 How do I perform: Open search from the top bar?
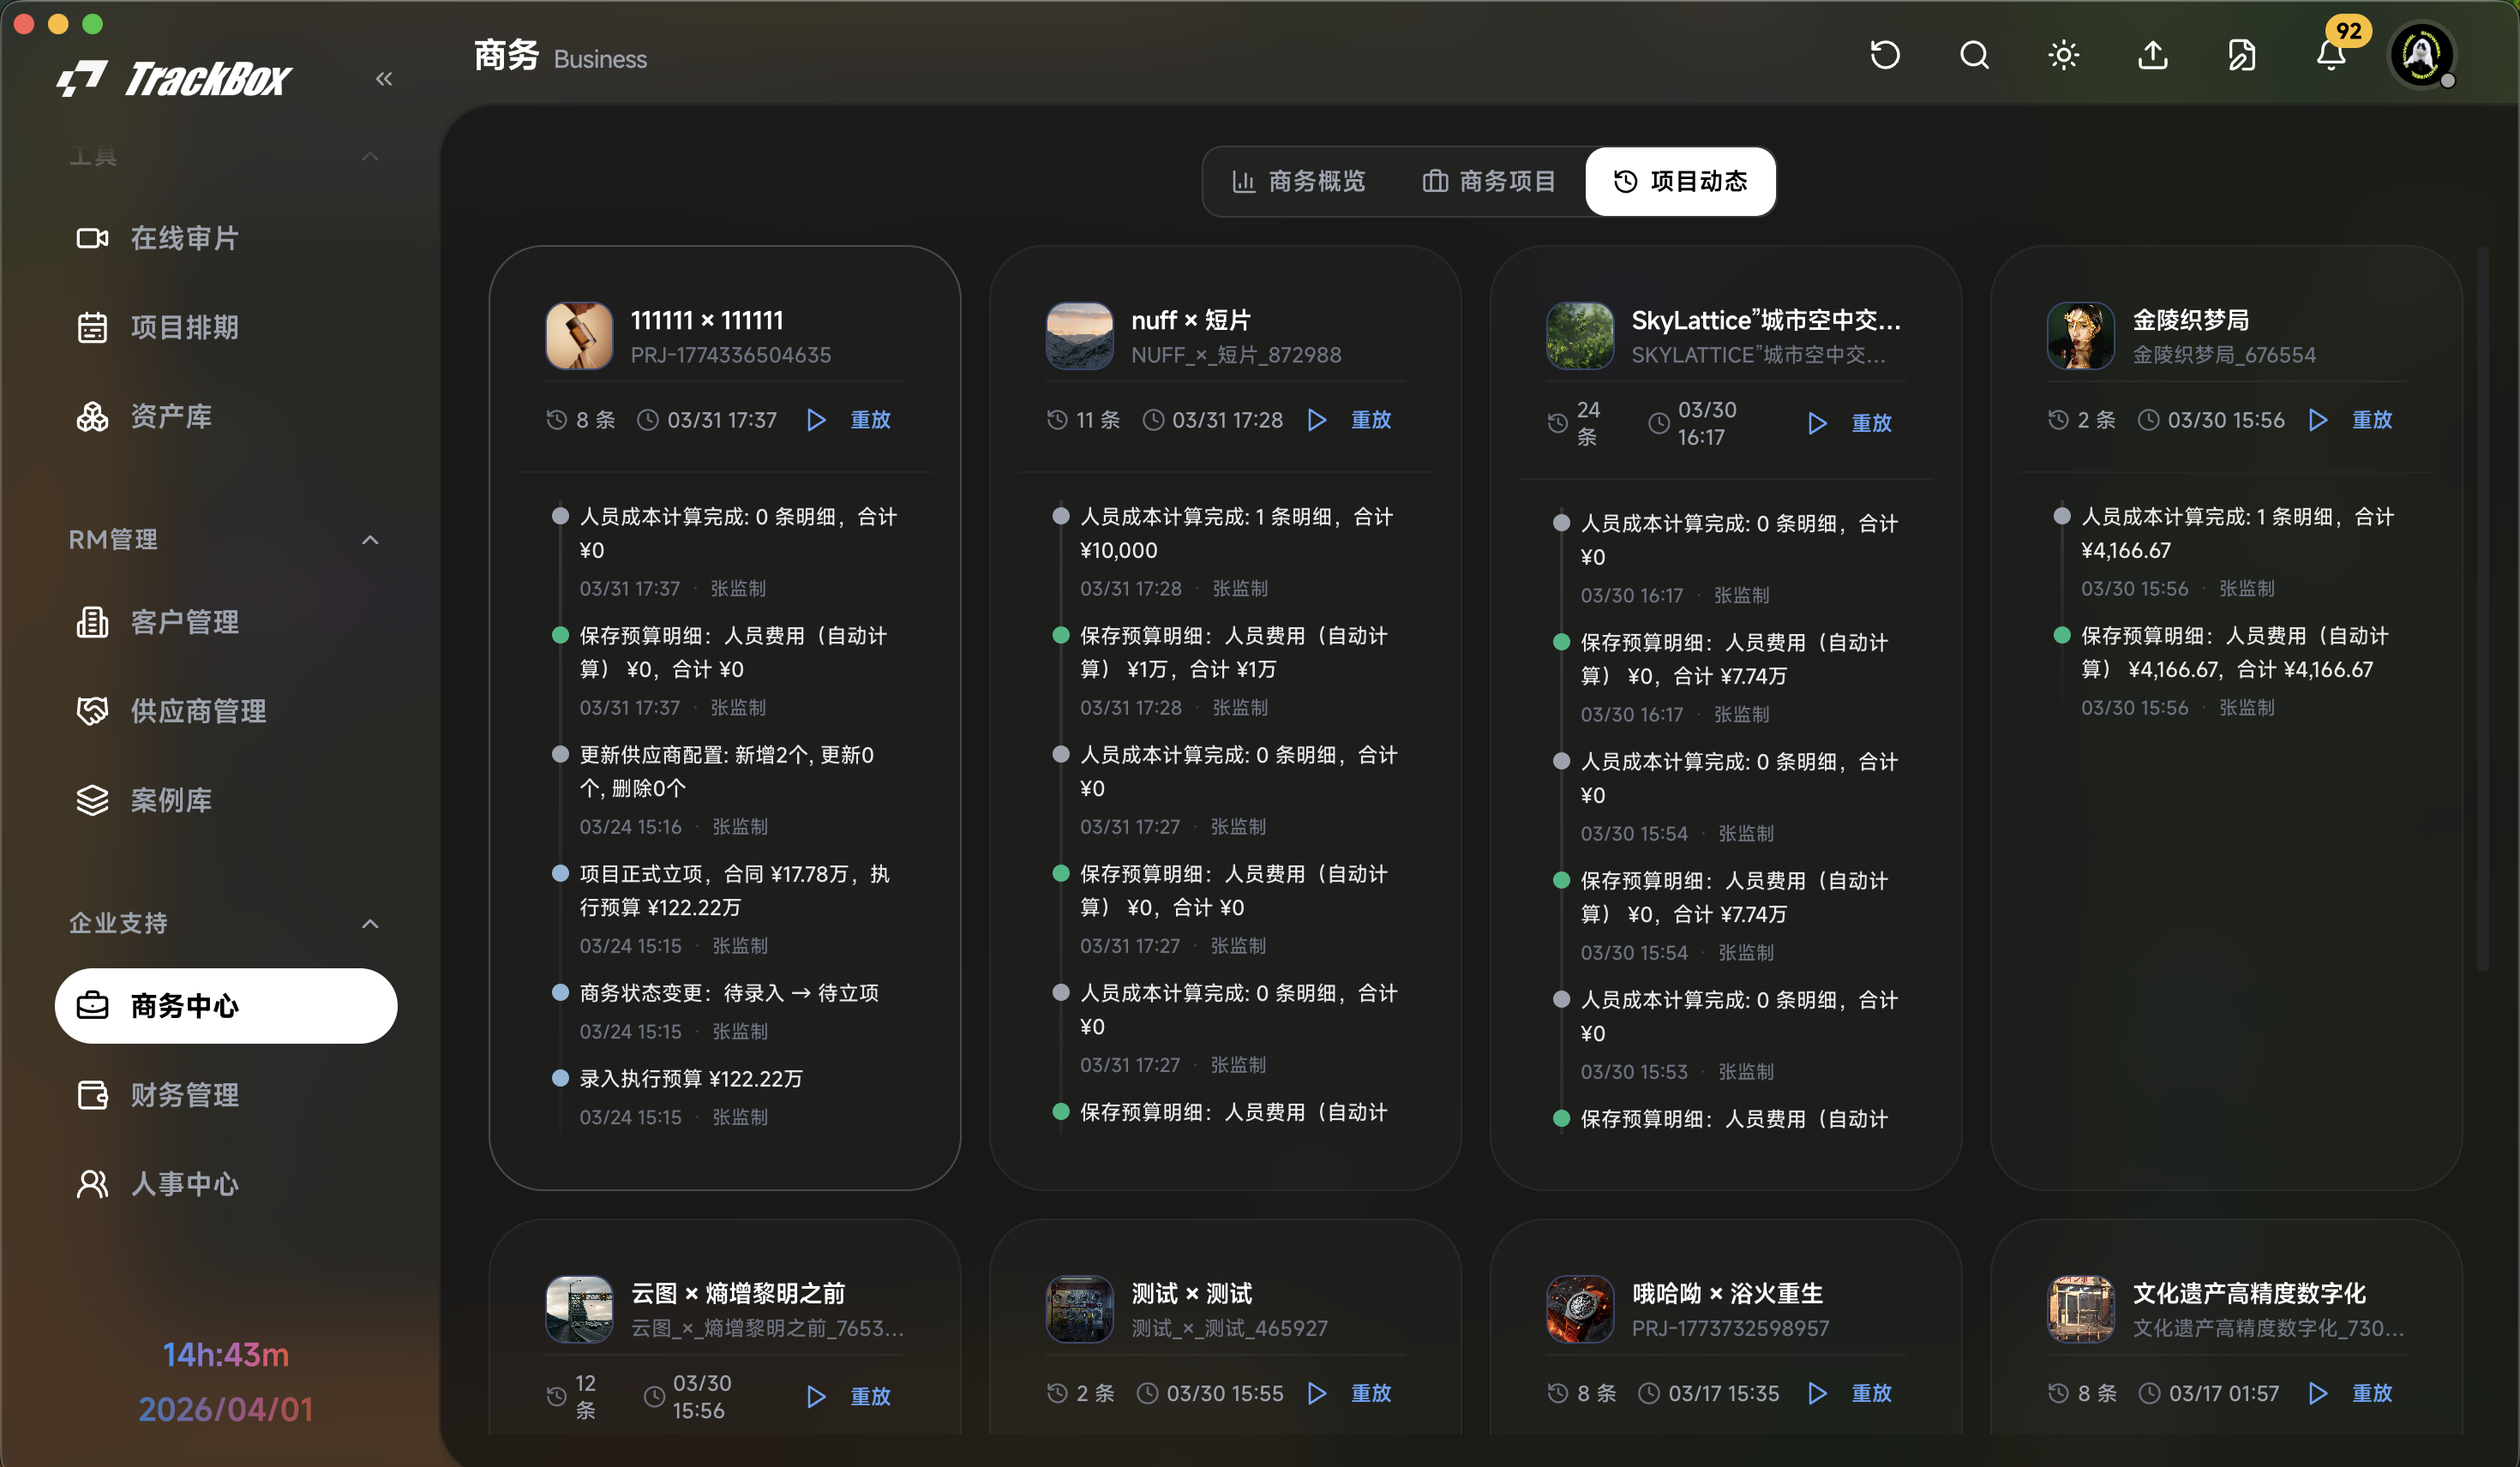tap(1974, 55)
